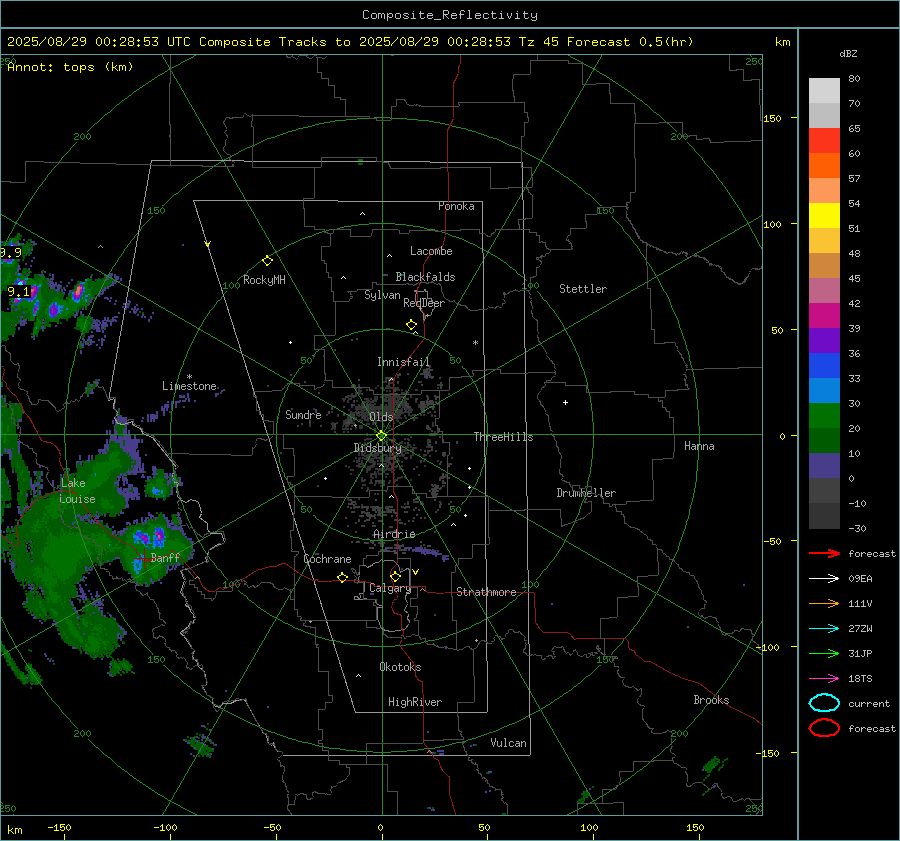Click the Lacombe city label
This screenshot has height=841, width=900.
tap(431, 251)
